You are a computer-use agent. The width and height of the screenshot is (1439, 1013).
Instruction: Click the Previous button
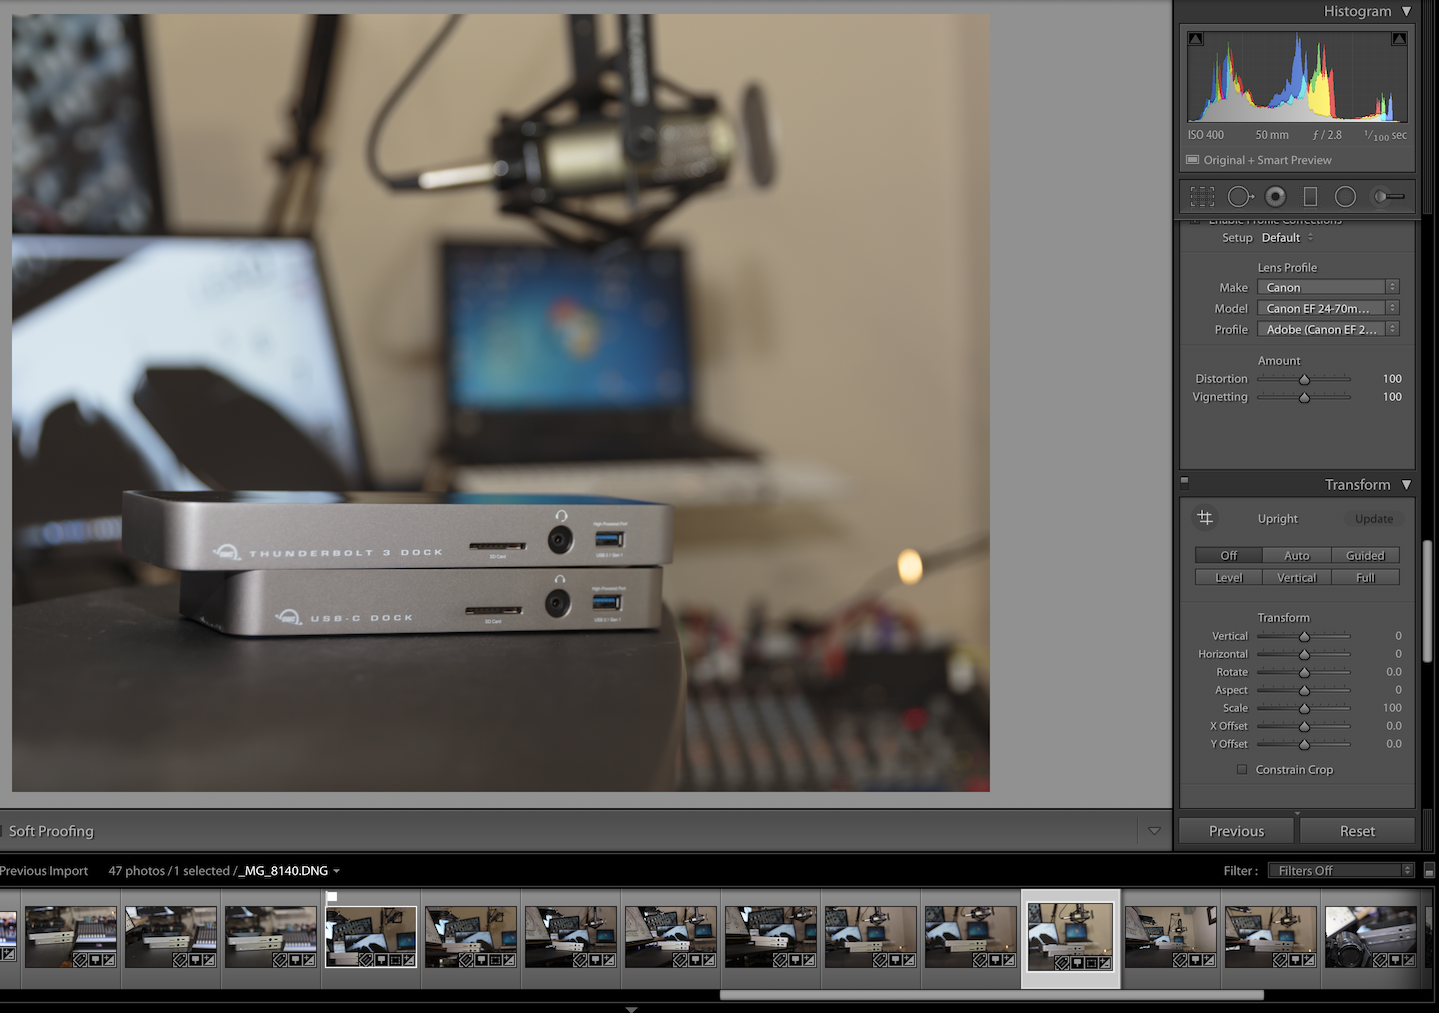coord(1237,831)
